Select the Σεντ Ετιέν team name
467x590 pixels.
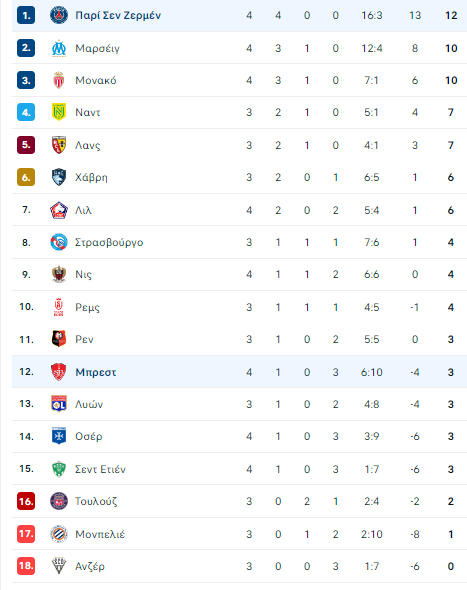100,469
